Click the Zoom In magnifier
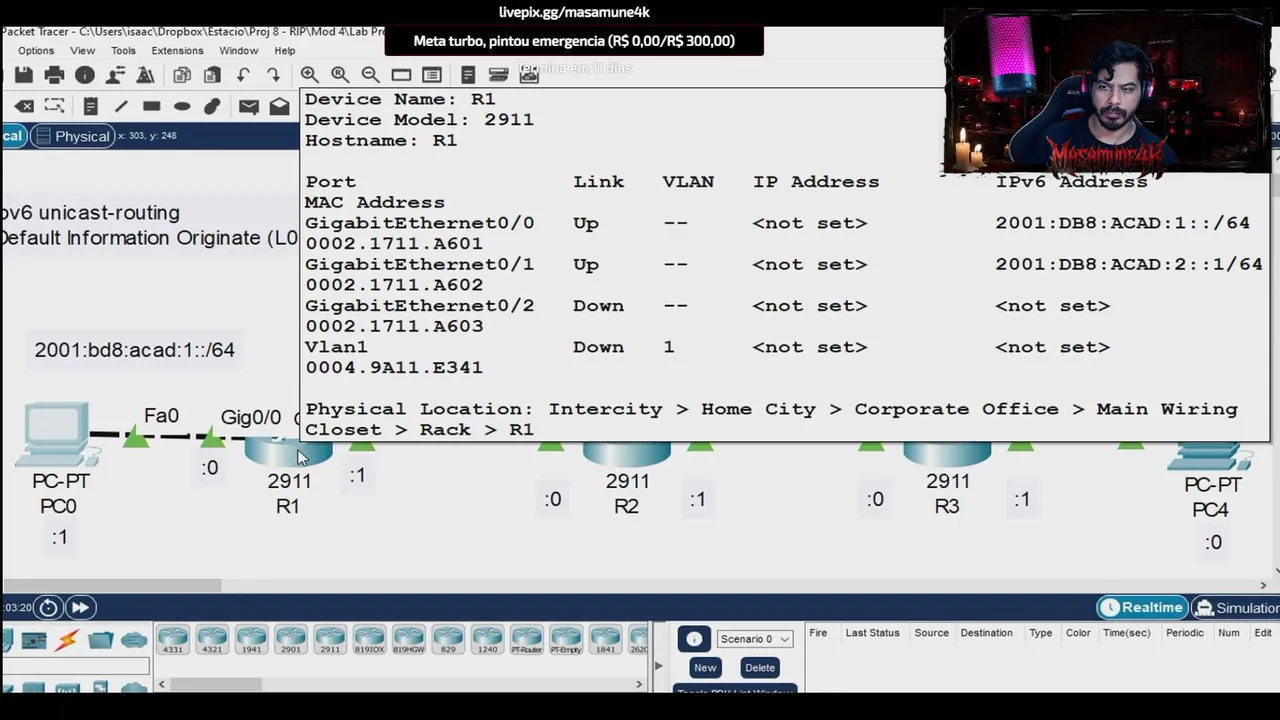This screenshot has width=1280, height=720. point(310,75)
